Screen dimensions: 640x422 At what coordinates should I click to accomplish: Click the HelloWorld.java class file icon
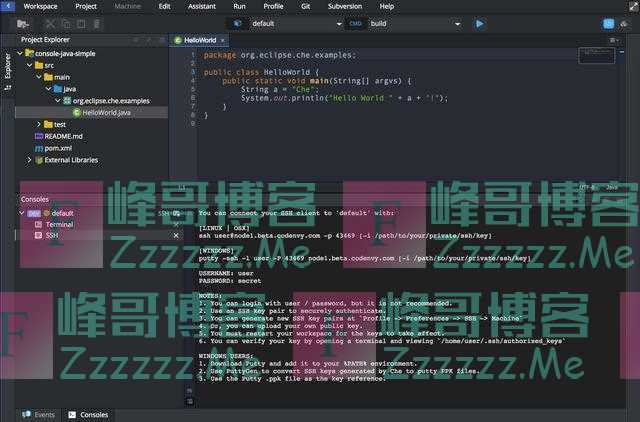[x=76, y=113]
